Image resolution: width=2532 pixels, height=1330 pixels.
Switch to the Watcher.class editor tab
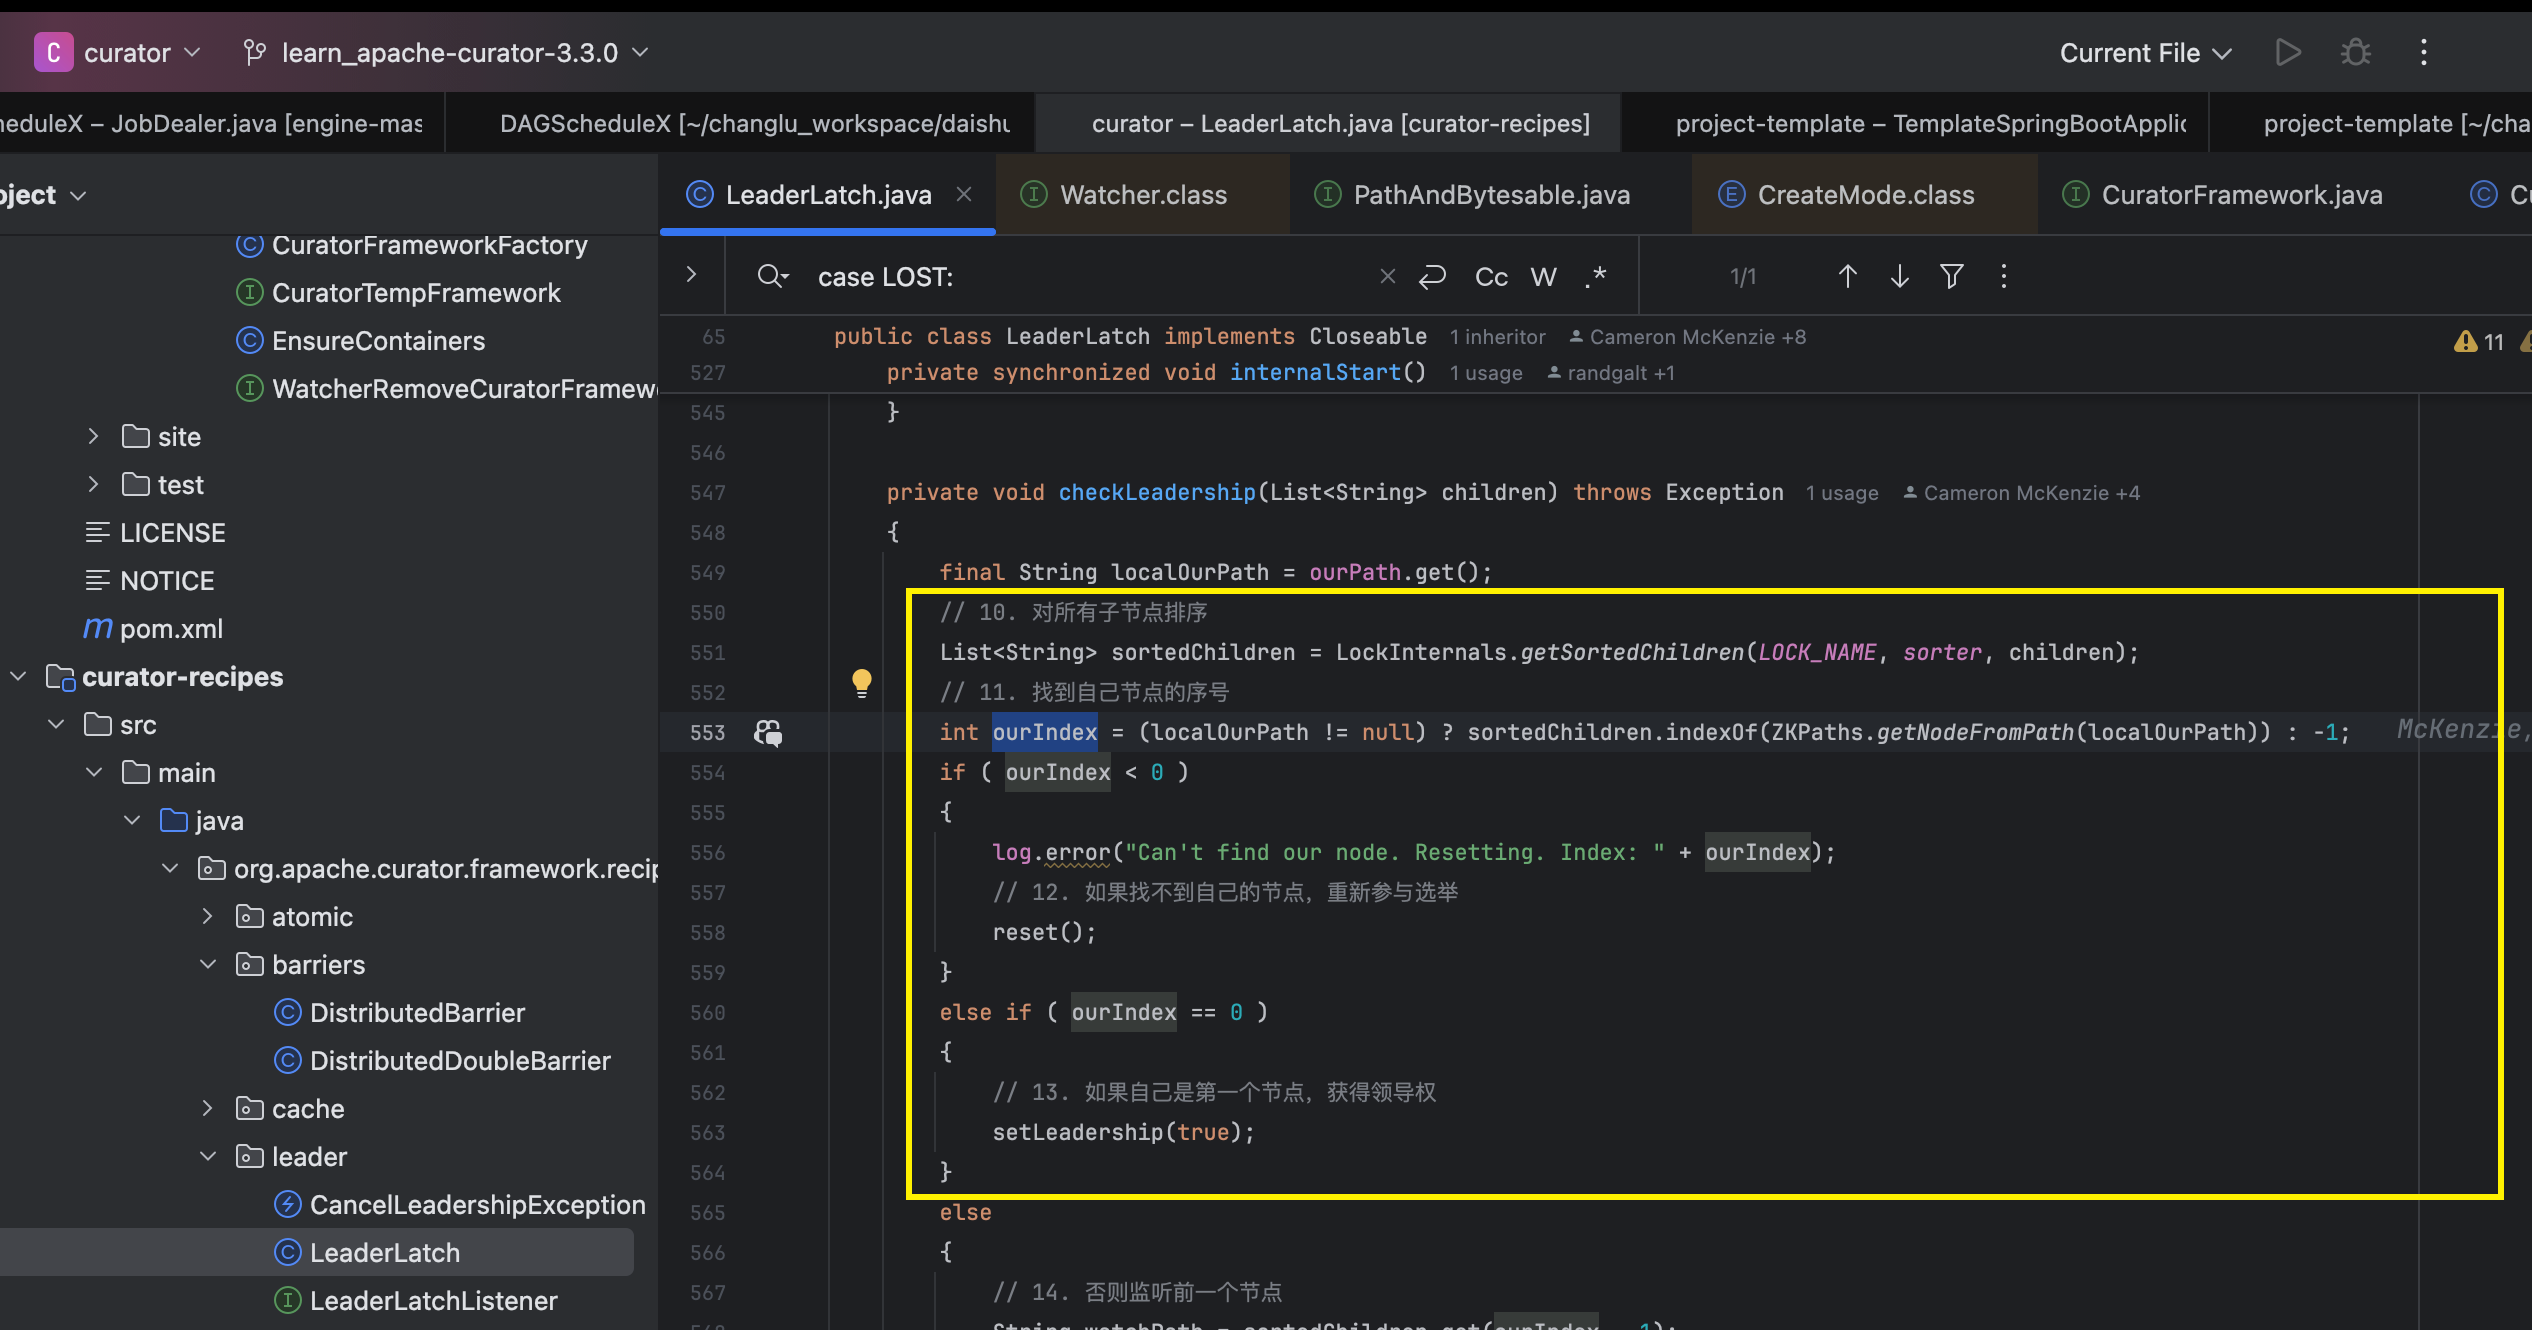(x=1142, y=195)
